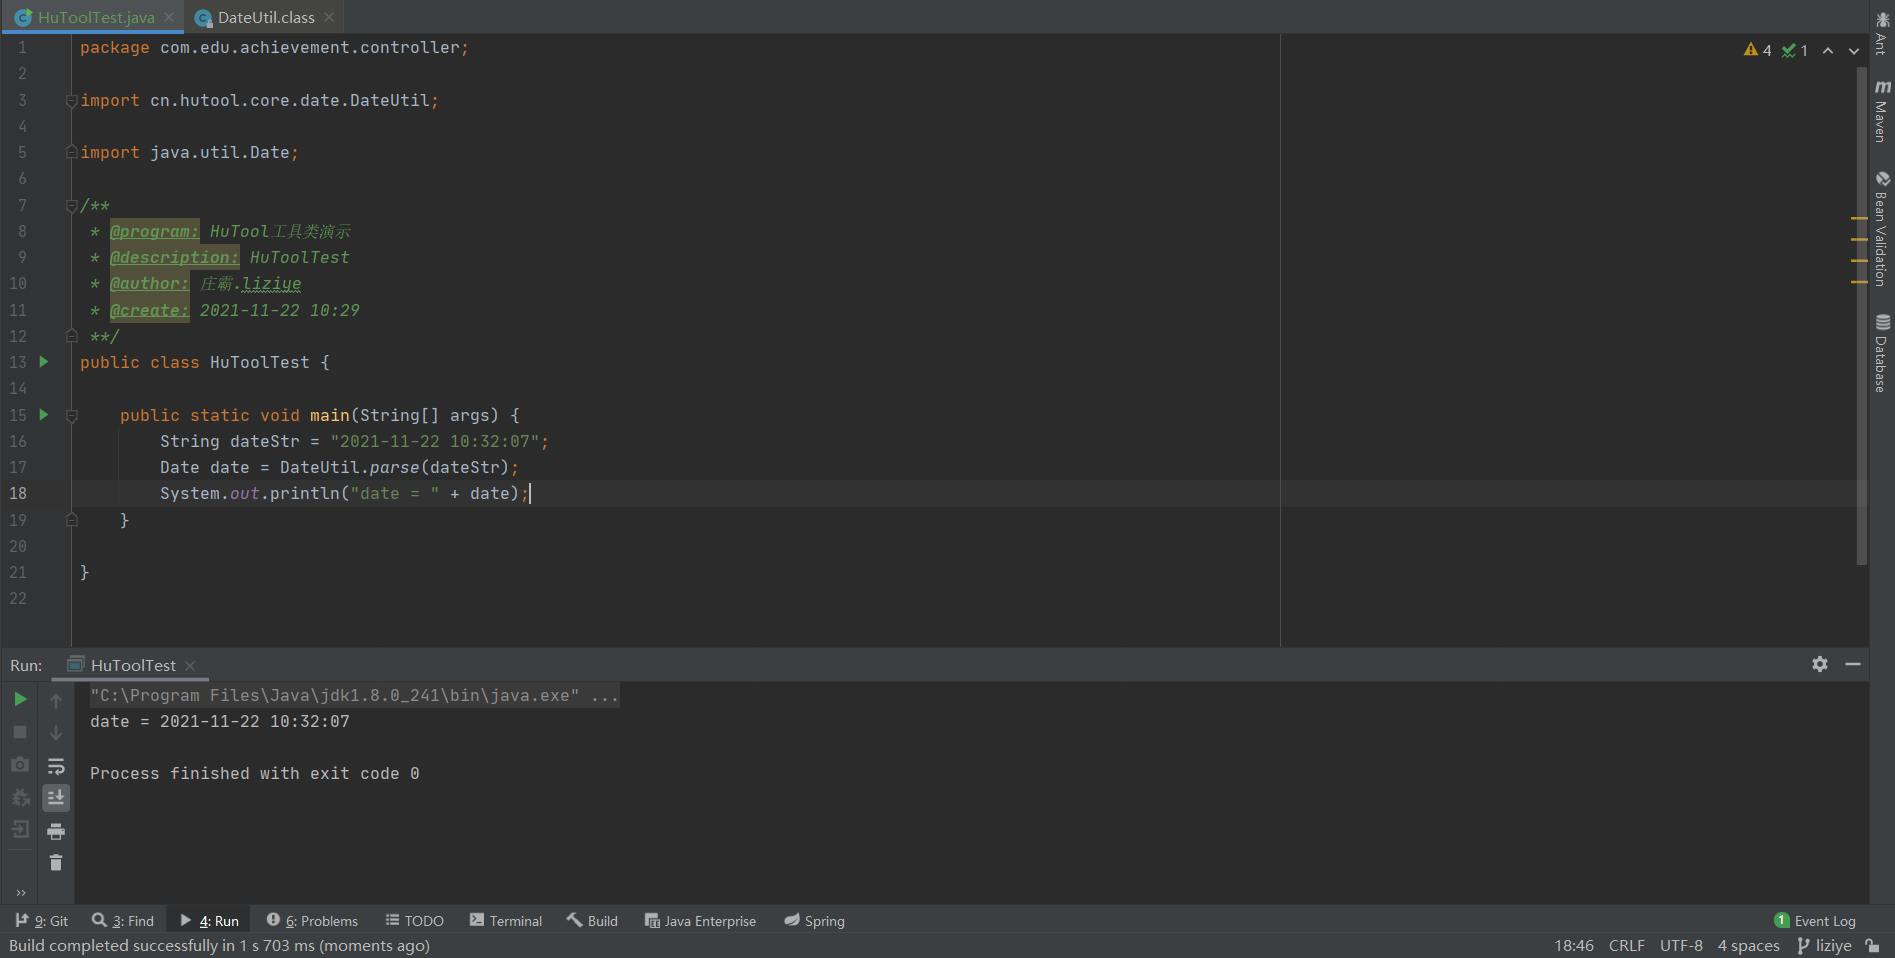1895x958 pixels.
Task: Place cursor on line 18 println
Action: [344, 493]
